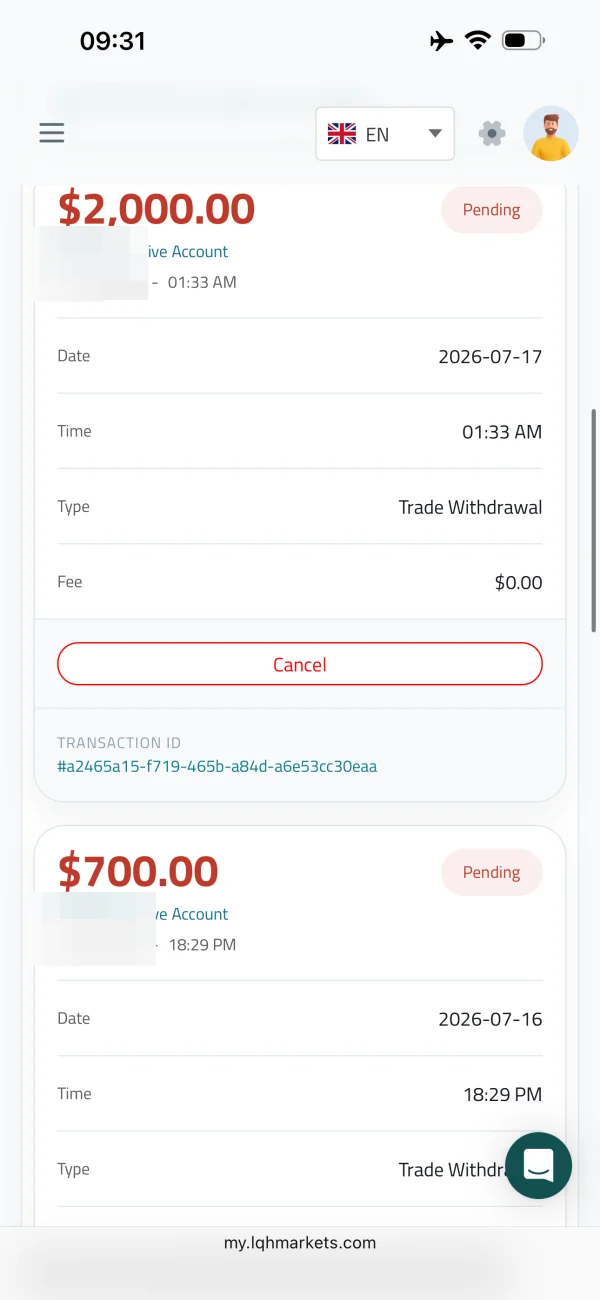600x1300 pixels.
Task: Open transaction ID #a2465a15 link
Action: click(x=217, y=767)
